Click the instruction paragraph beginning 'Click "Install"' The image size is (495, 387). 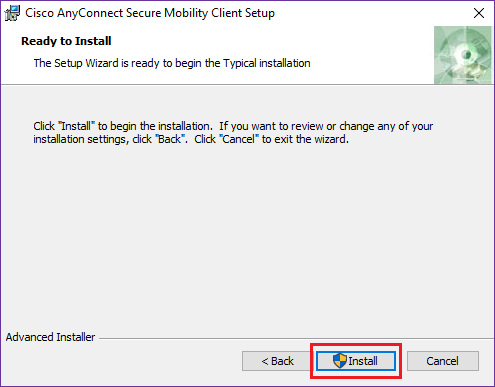tap(233, 132)
